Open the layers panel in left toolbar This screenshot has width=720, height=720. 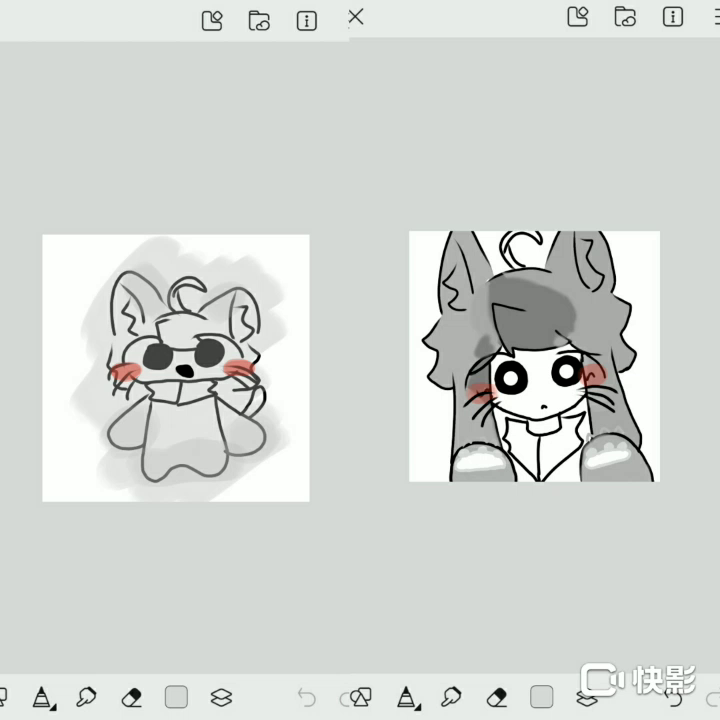[x=221, y=697]
